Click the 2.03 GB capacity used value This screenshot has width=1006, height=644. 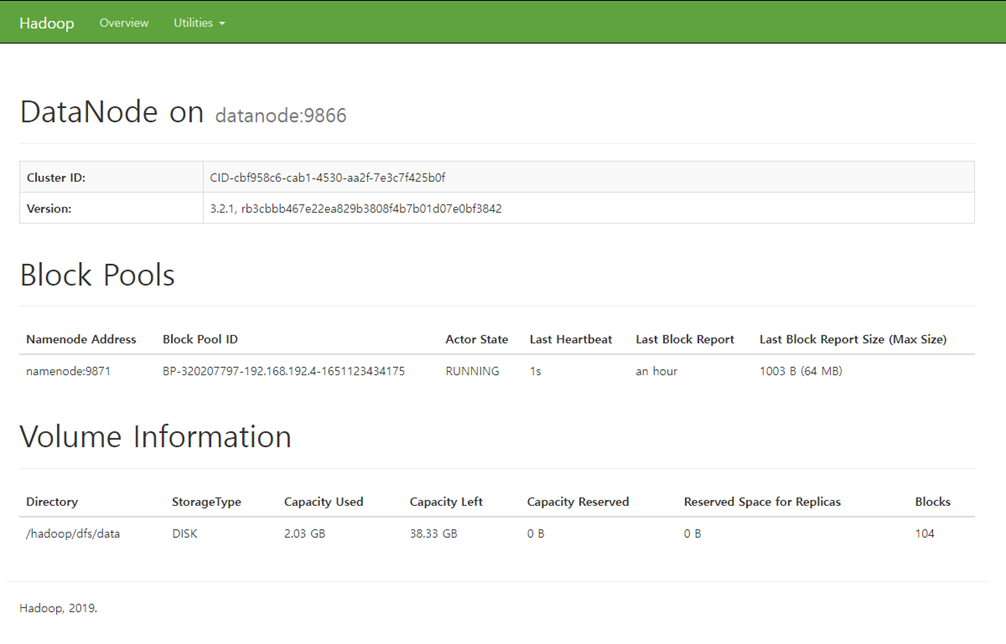(x=305, y=534)
